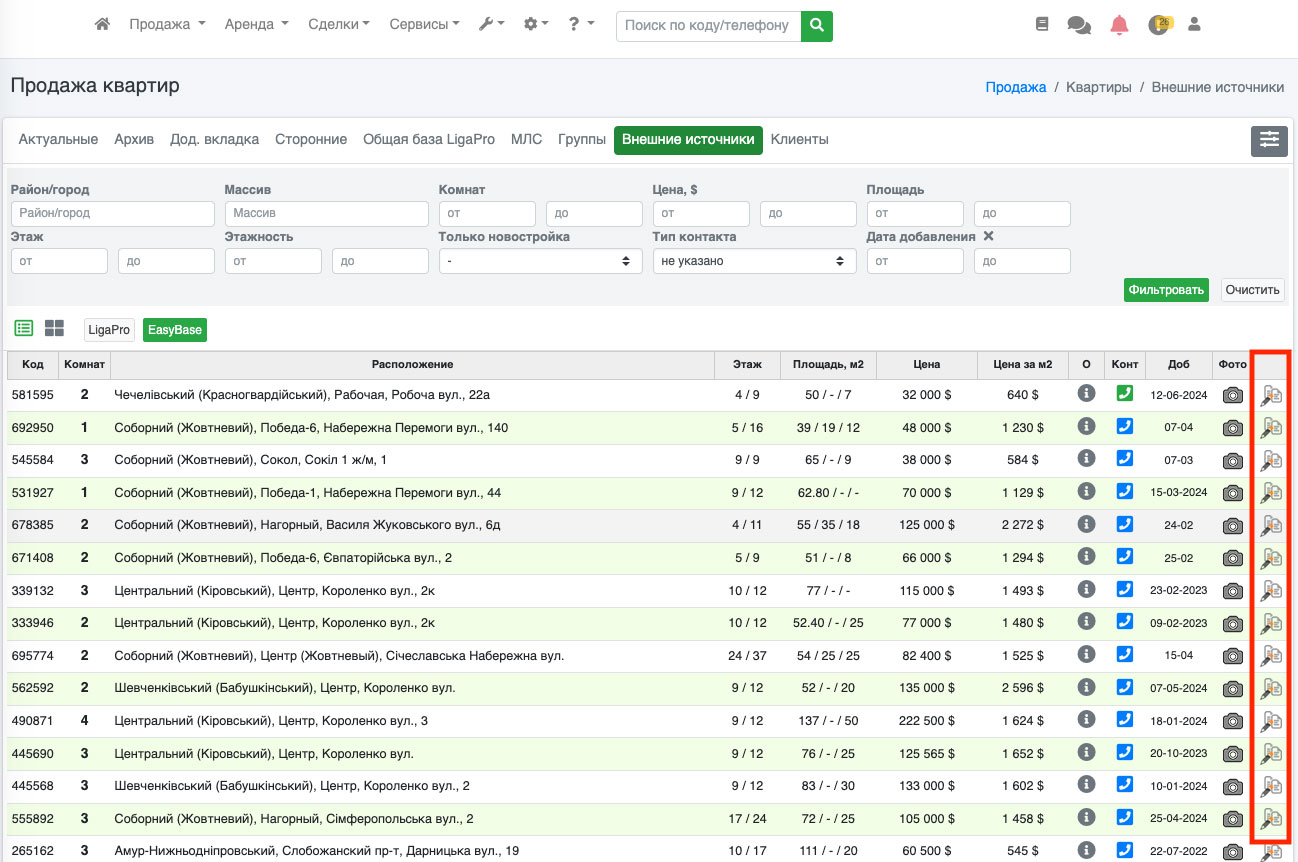Click the notification bell icon

1119,25
